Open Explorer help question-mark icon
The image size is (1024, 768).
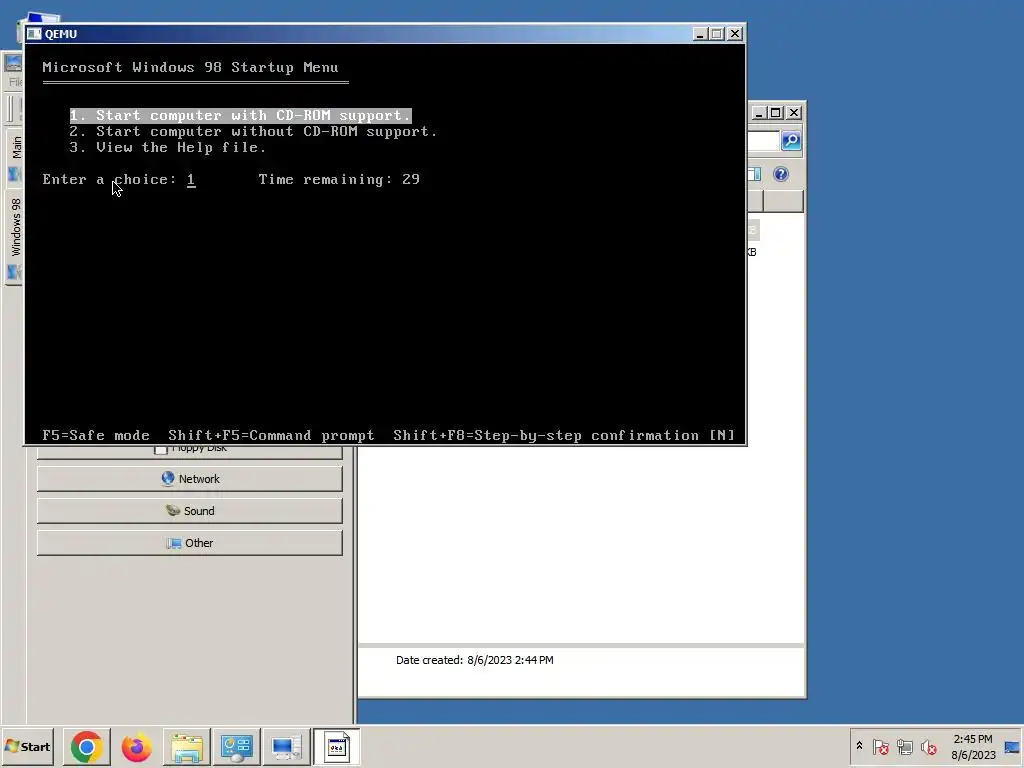point(781,174)
